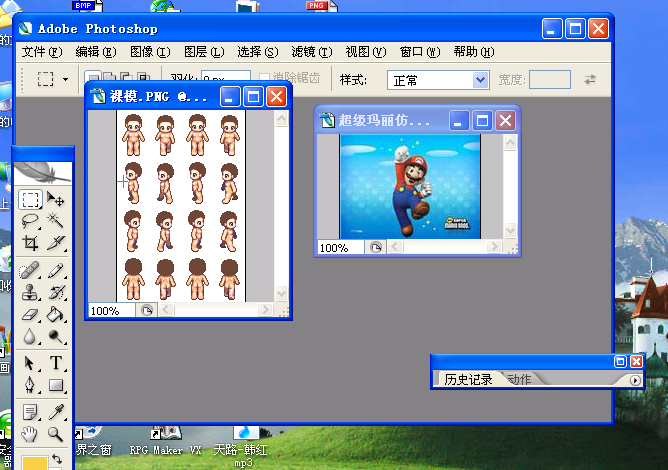Image resolution: width=668 pixels, height=470 pixels.
Task: Select the Path Selection tool
Action: [x=30, y=363]
